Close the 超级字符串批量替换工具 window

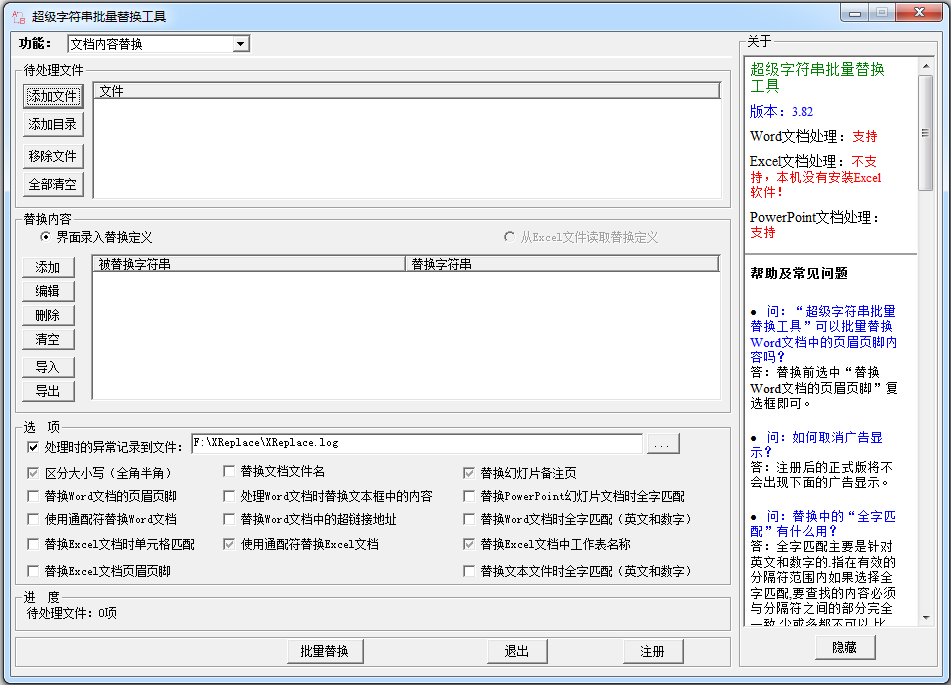[x=919, y=12]
